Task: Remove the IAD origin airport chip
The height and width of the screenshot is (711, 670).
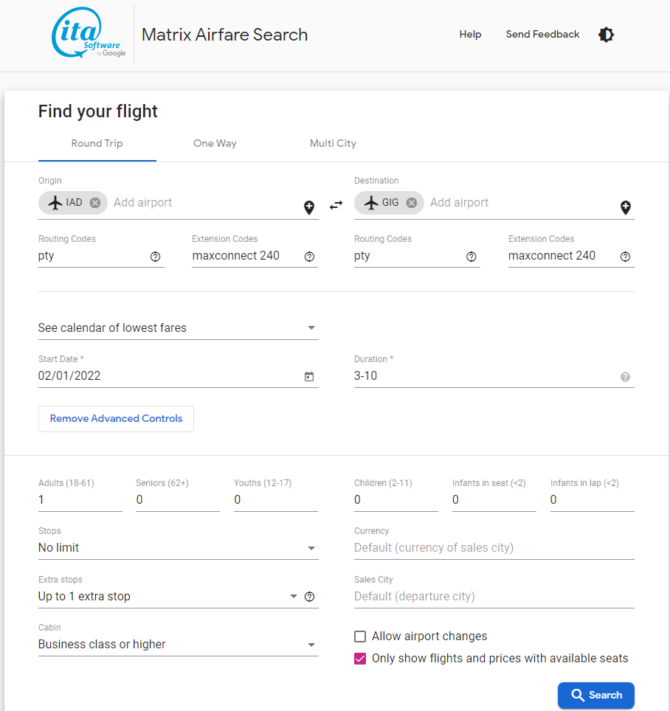Action: pyautogui.click(x=95, y=203)
